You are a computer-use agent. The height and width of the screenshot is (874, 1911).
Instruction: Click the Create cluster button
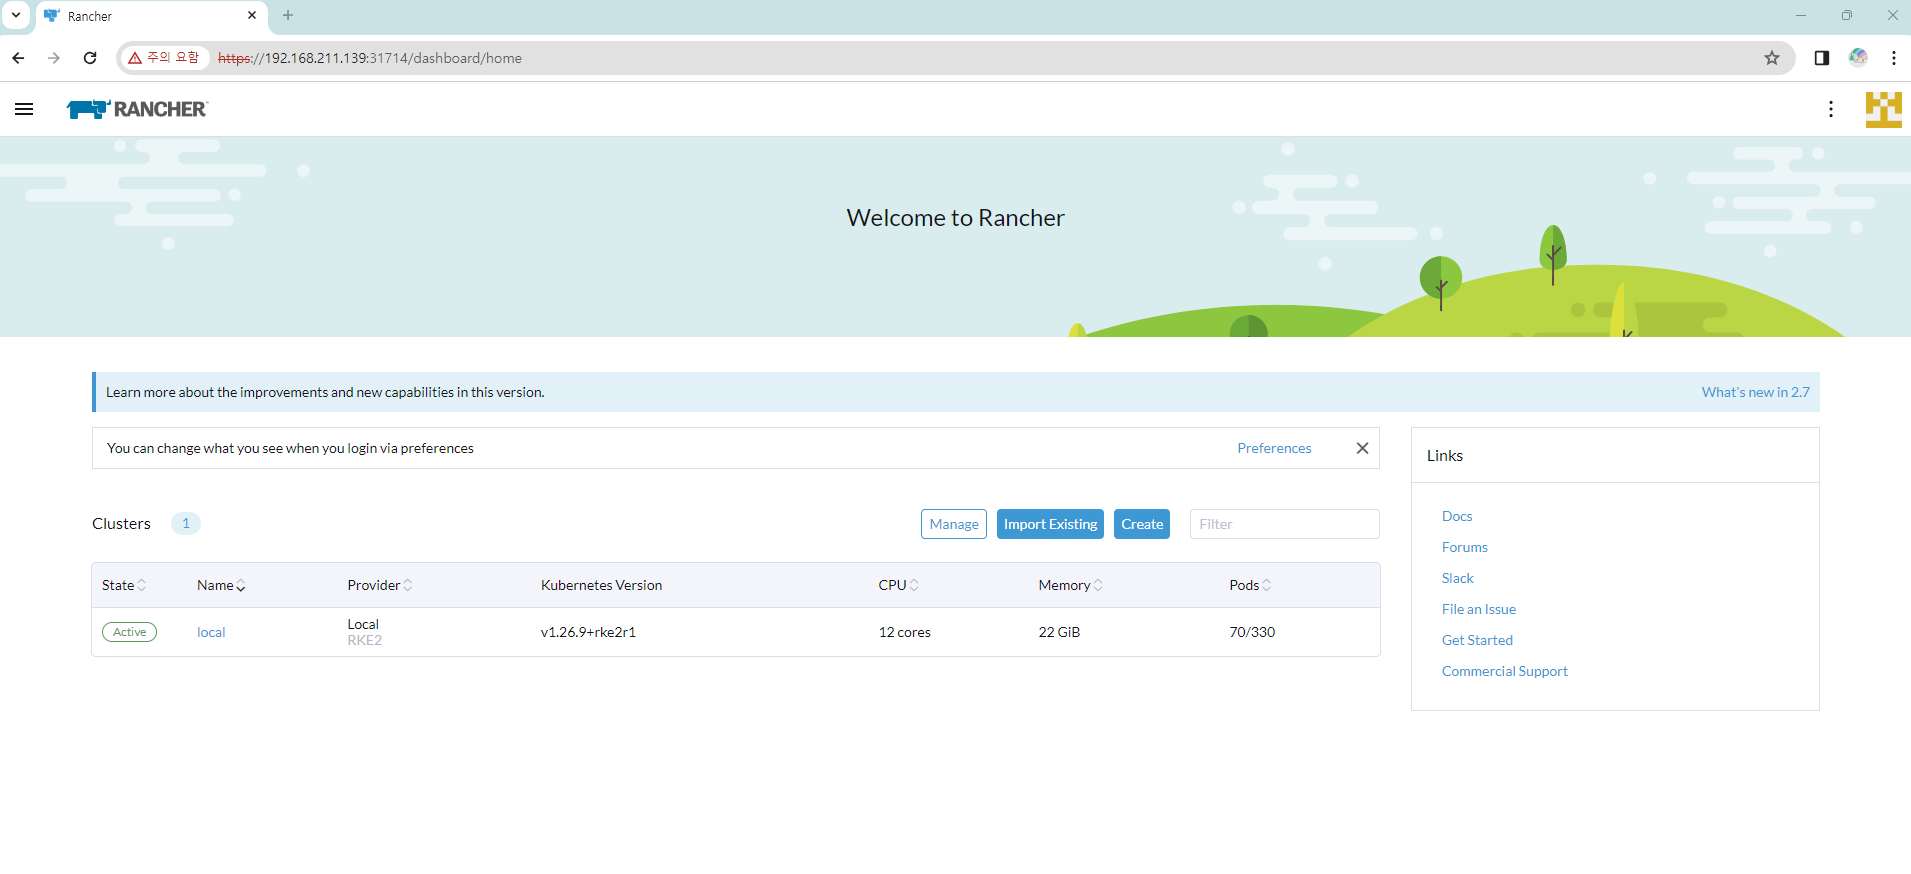(1142, 524)
